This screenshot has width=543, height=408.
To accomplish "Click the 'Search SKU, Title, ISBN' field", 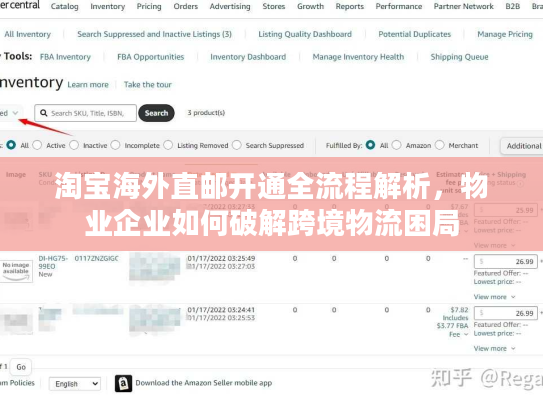I will click(85, 113).
